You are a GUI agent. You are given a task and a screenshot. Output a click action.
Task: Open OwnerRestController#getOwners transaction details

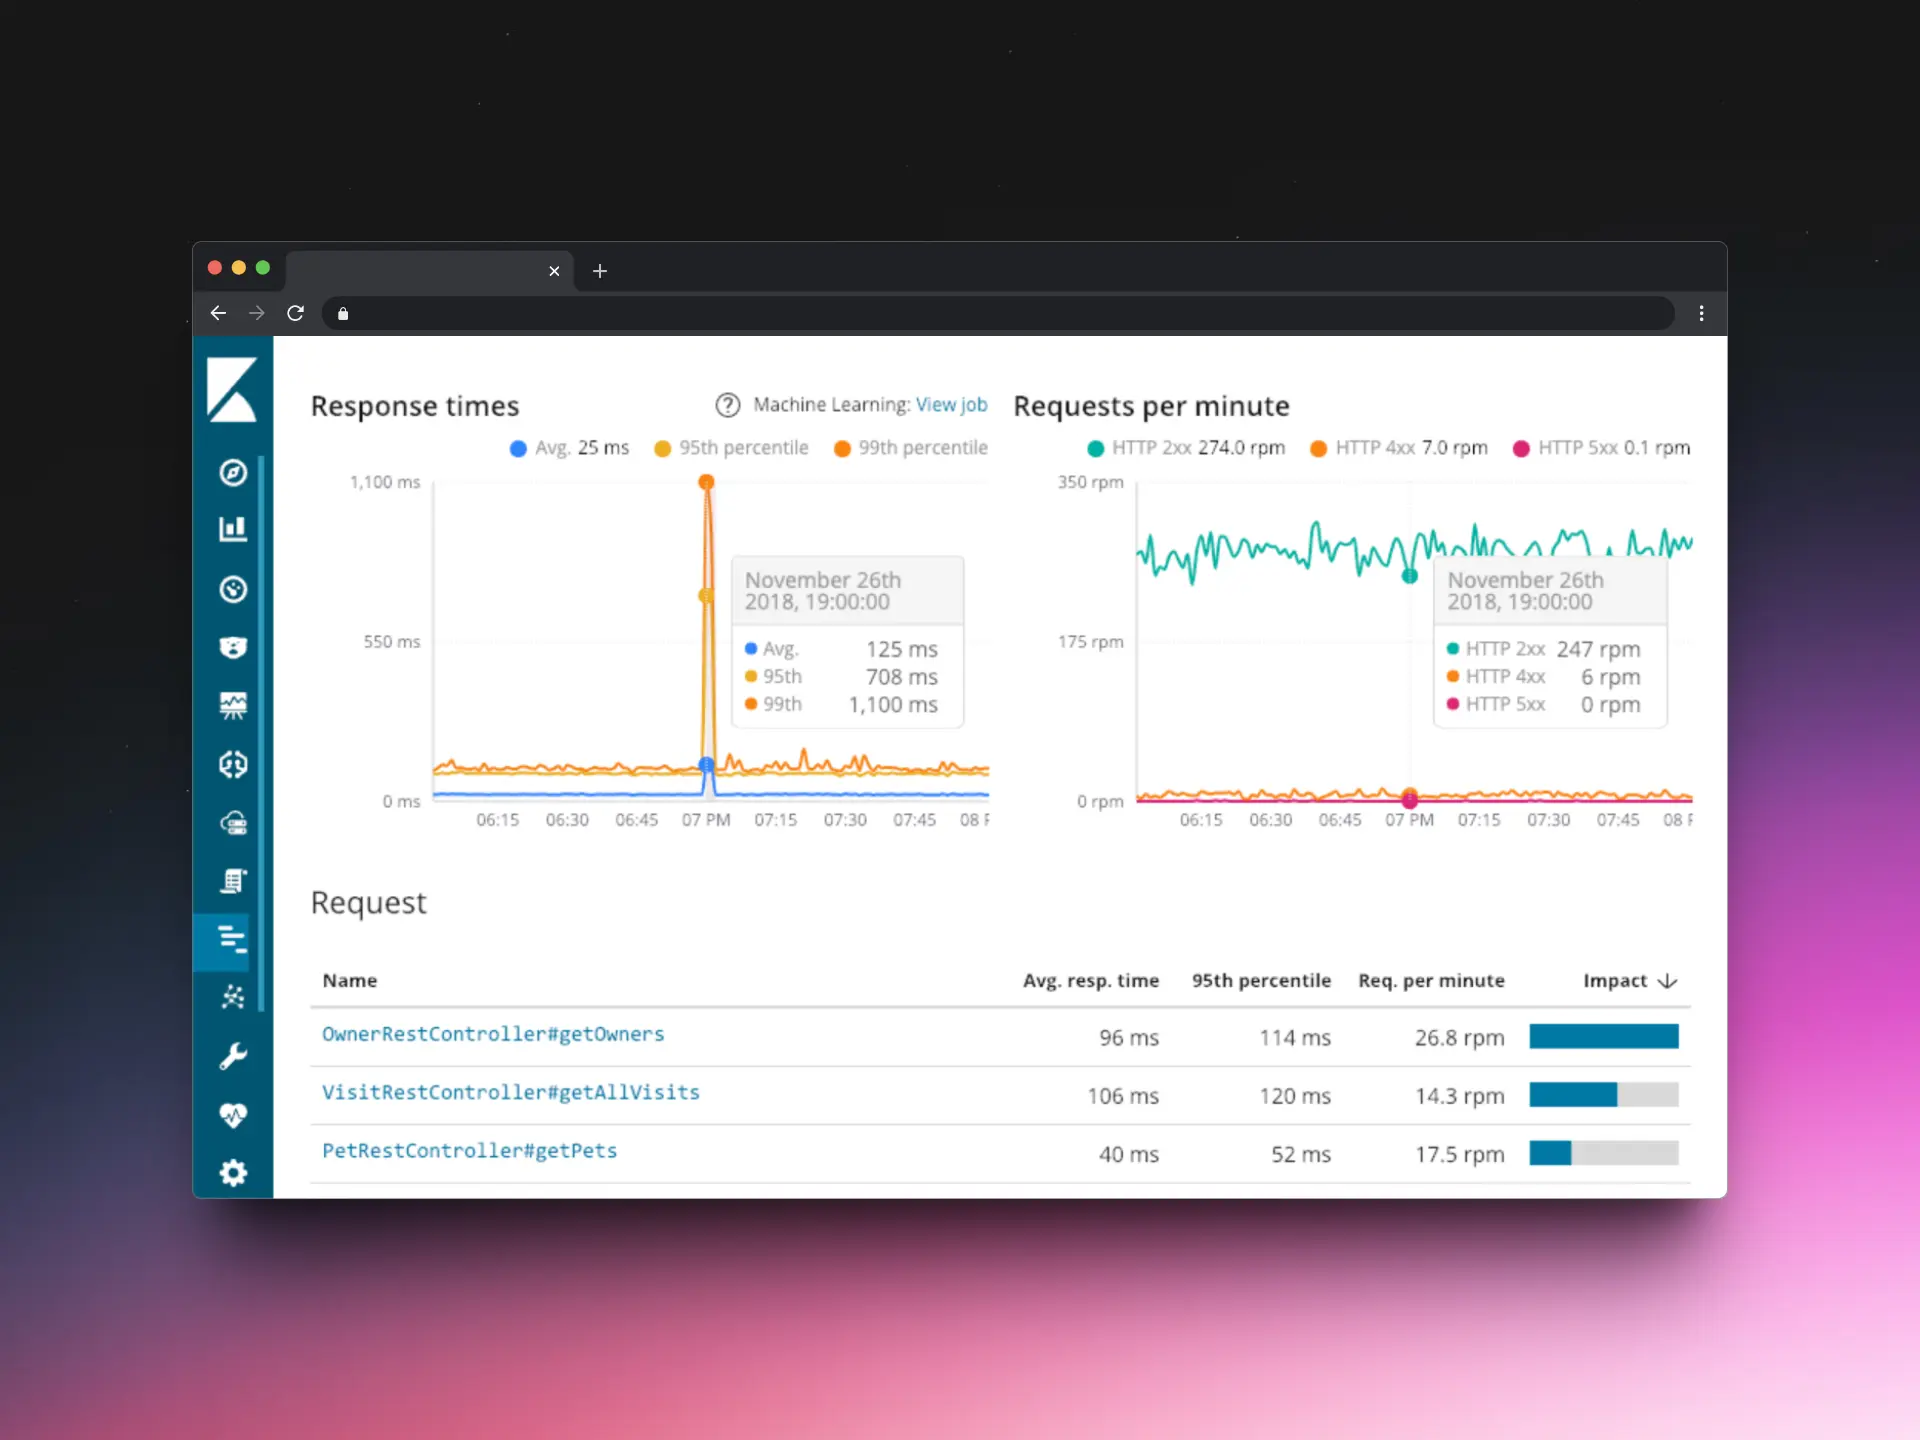[x=492, y=1034]
